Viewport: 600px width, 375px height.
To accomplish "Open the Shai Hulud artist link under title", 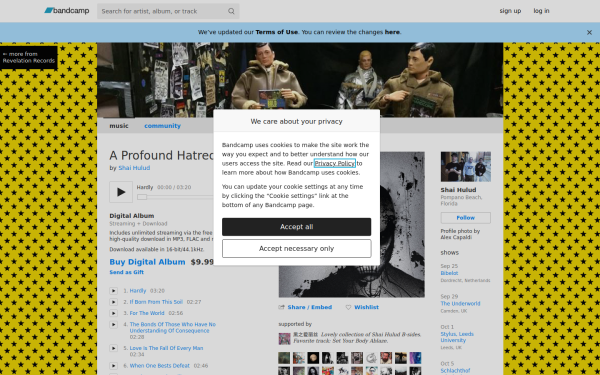I will pos(134,168).
